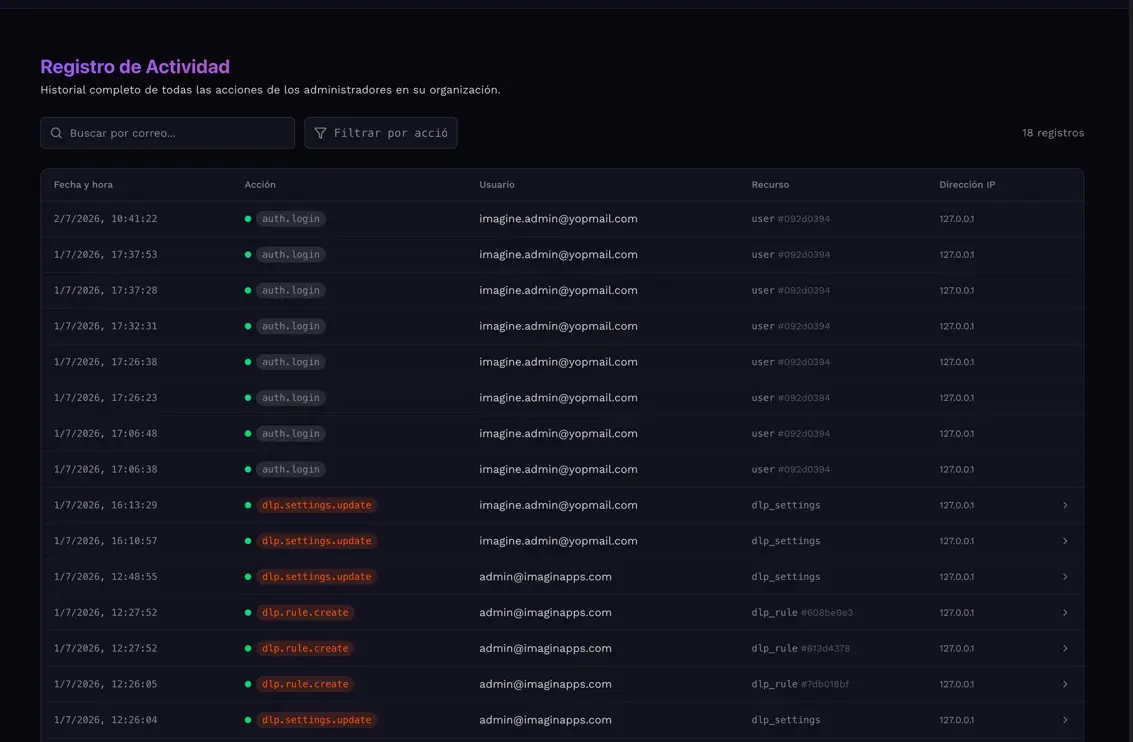Image resolution: width=1133 pixels, height=742 pixels.
Task: Select the auth.login badge at 10:41:22
Action: (x=290, y=219)
